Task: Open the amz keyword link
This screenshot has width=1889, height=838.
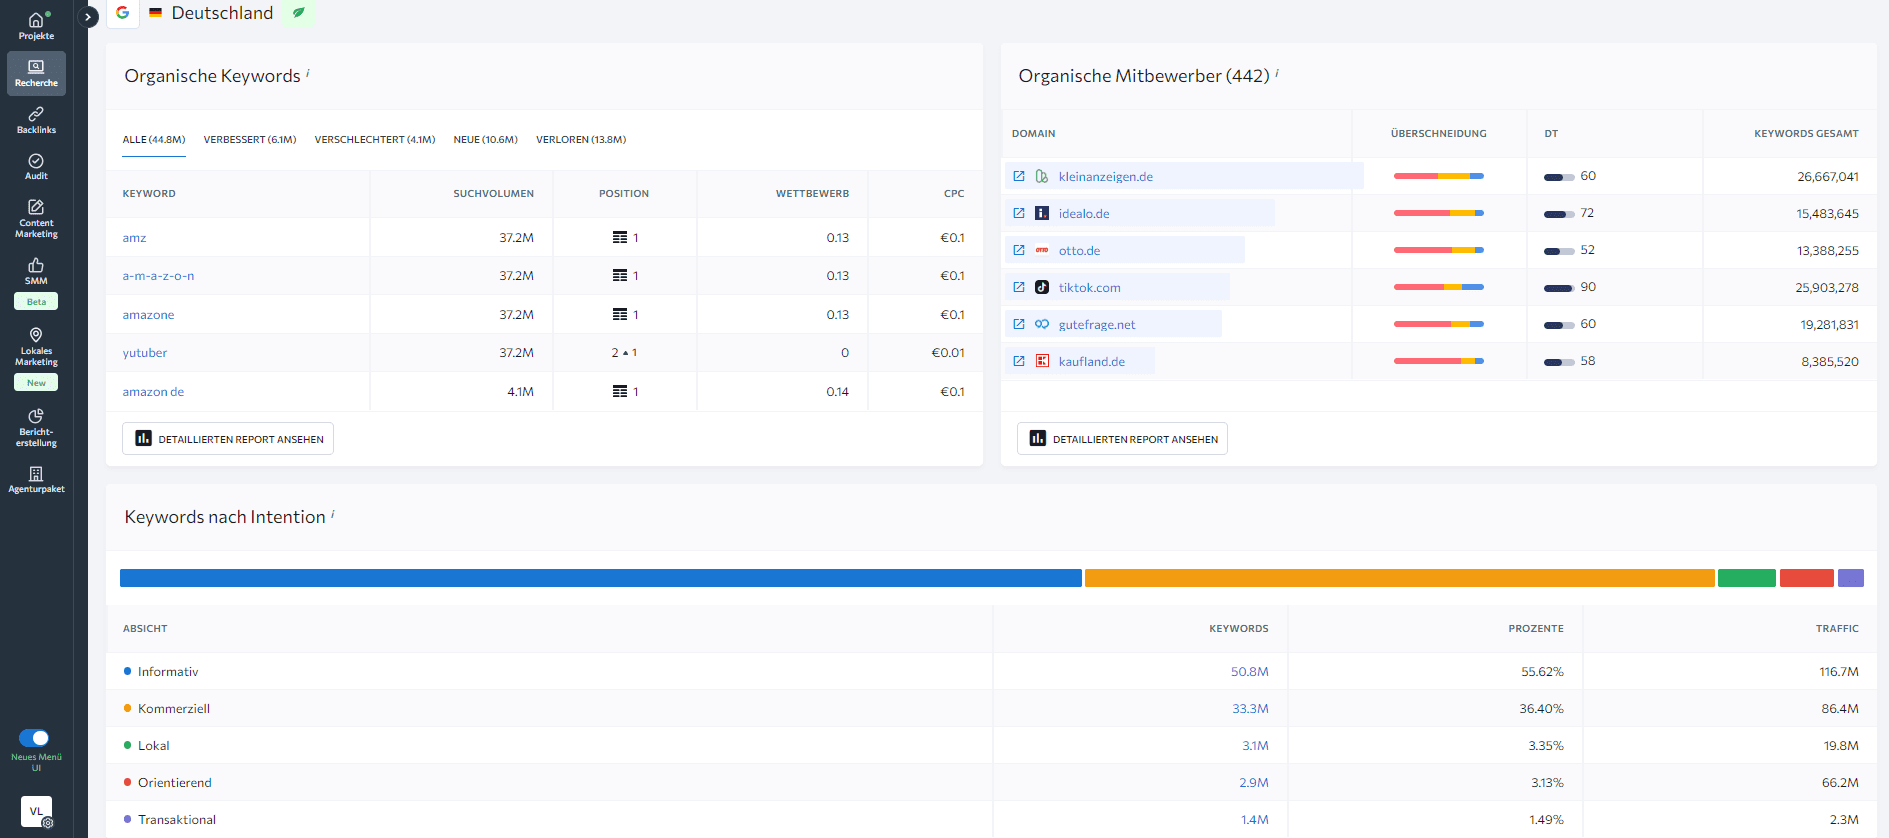Action: pos(134,238)
